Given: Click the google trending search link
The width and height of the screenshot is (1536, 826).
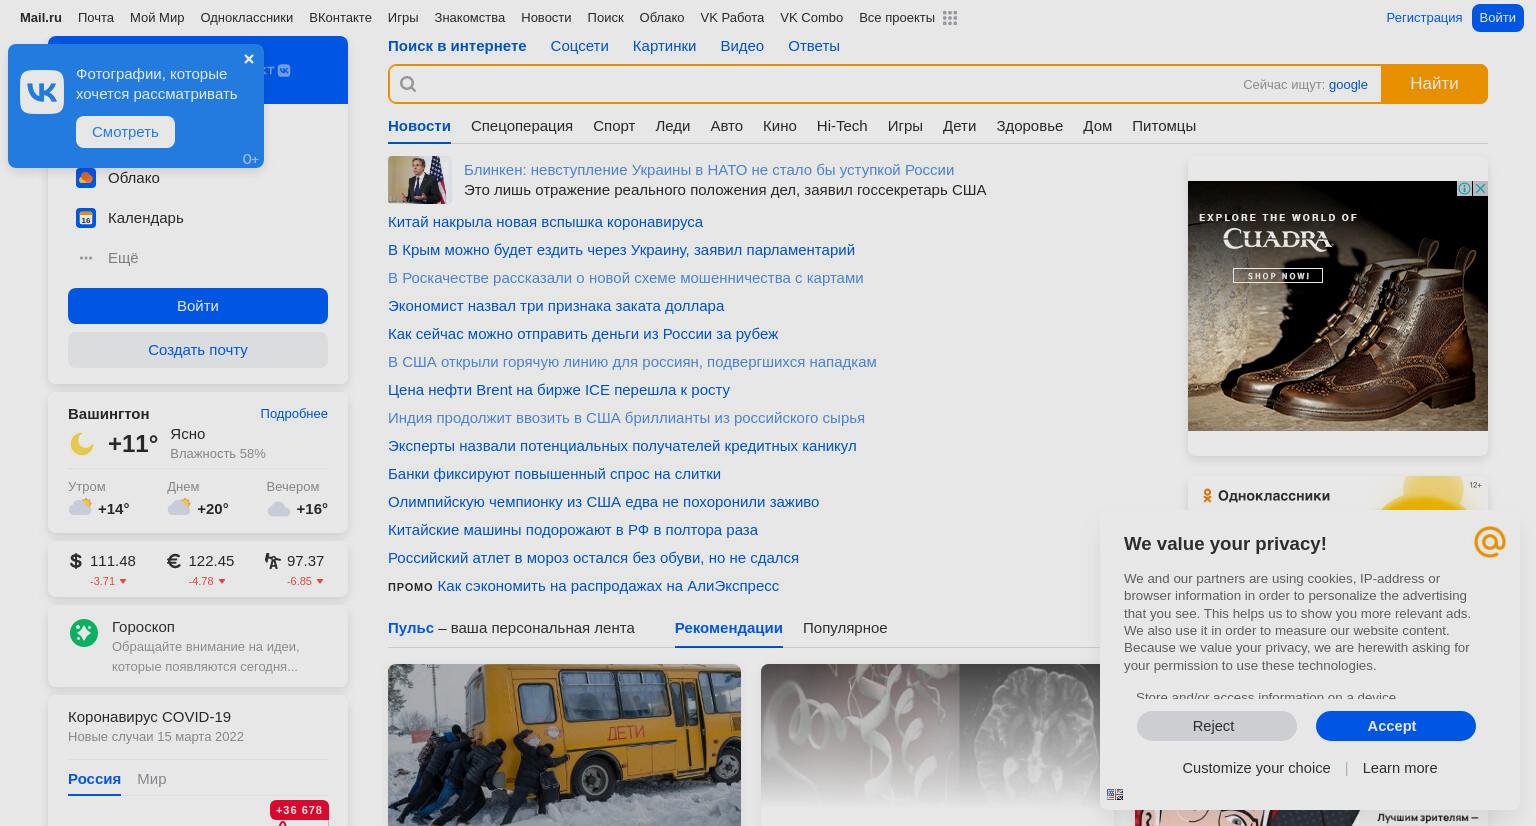Looking at the screenshot, I should pos(1348,85).
